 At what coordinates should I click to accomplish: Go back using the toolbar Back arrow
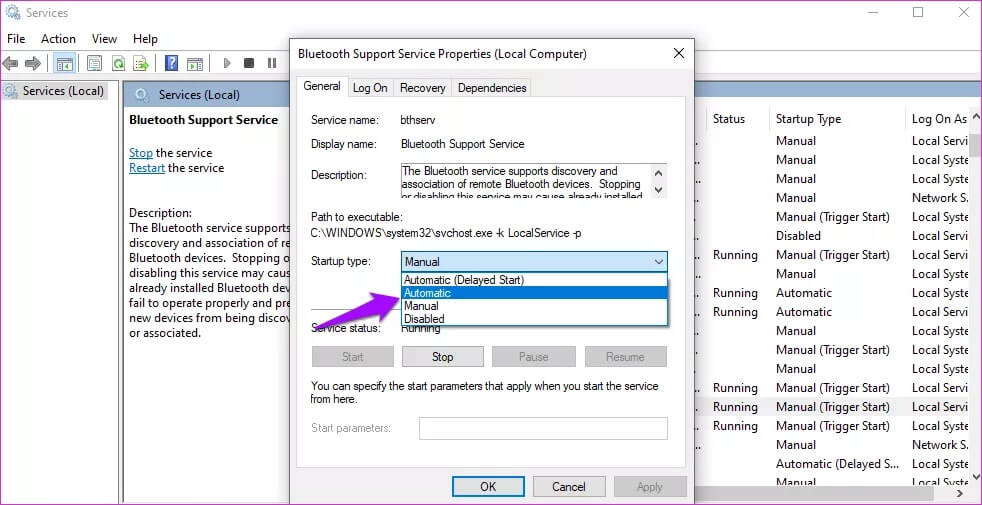pyautogui.click(x=10, y=63)
